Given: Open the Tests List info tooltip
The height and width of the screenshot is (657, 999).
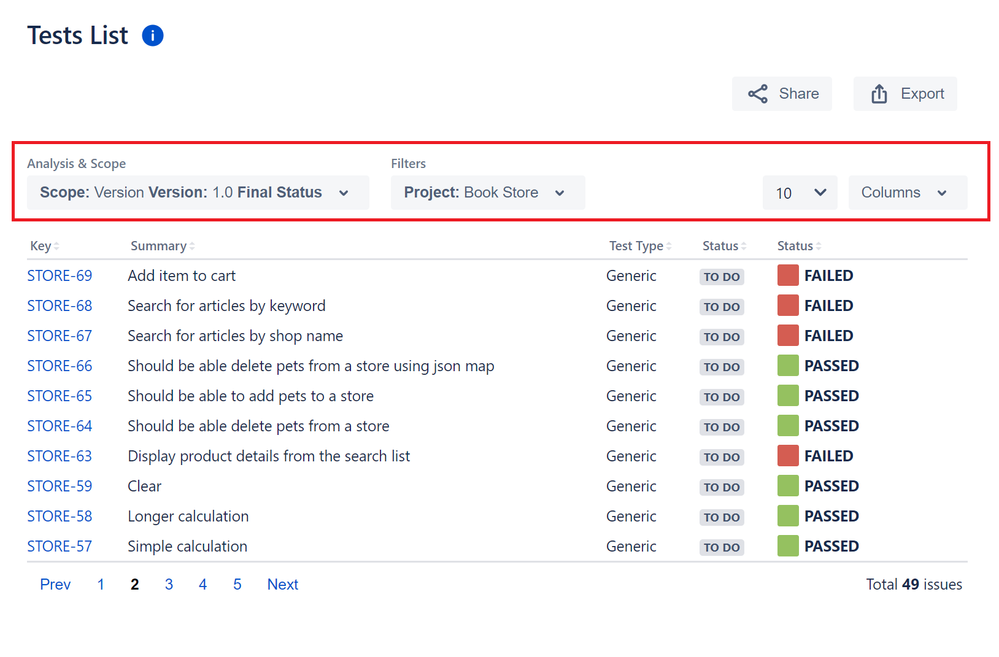Looking at the screenshot, I should (152, 35).
